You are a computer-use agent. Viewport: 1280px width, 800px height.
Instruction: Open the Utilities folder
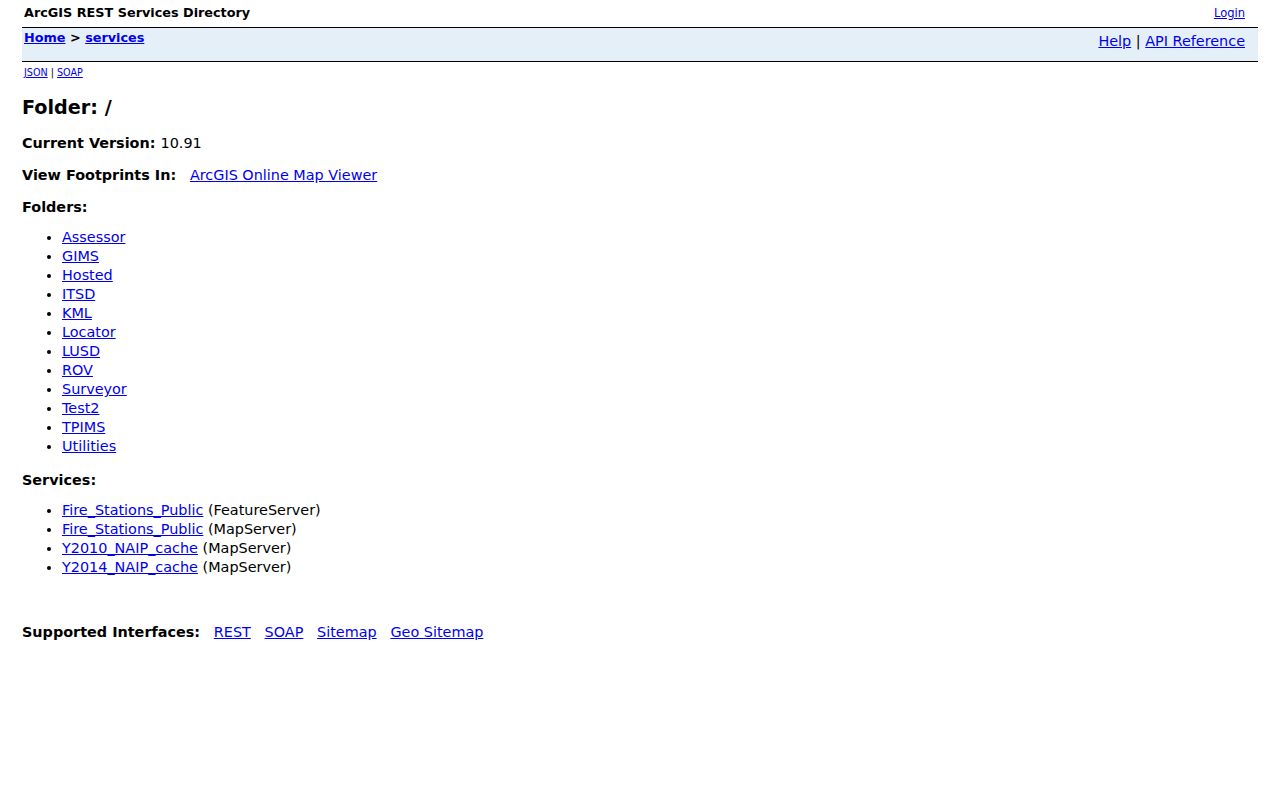pos(89,446)
